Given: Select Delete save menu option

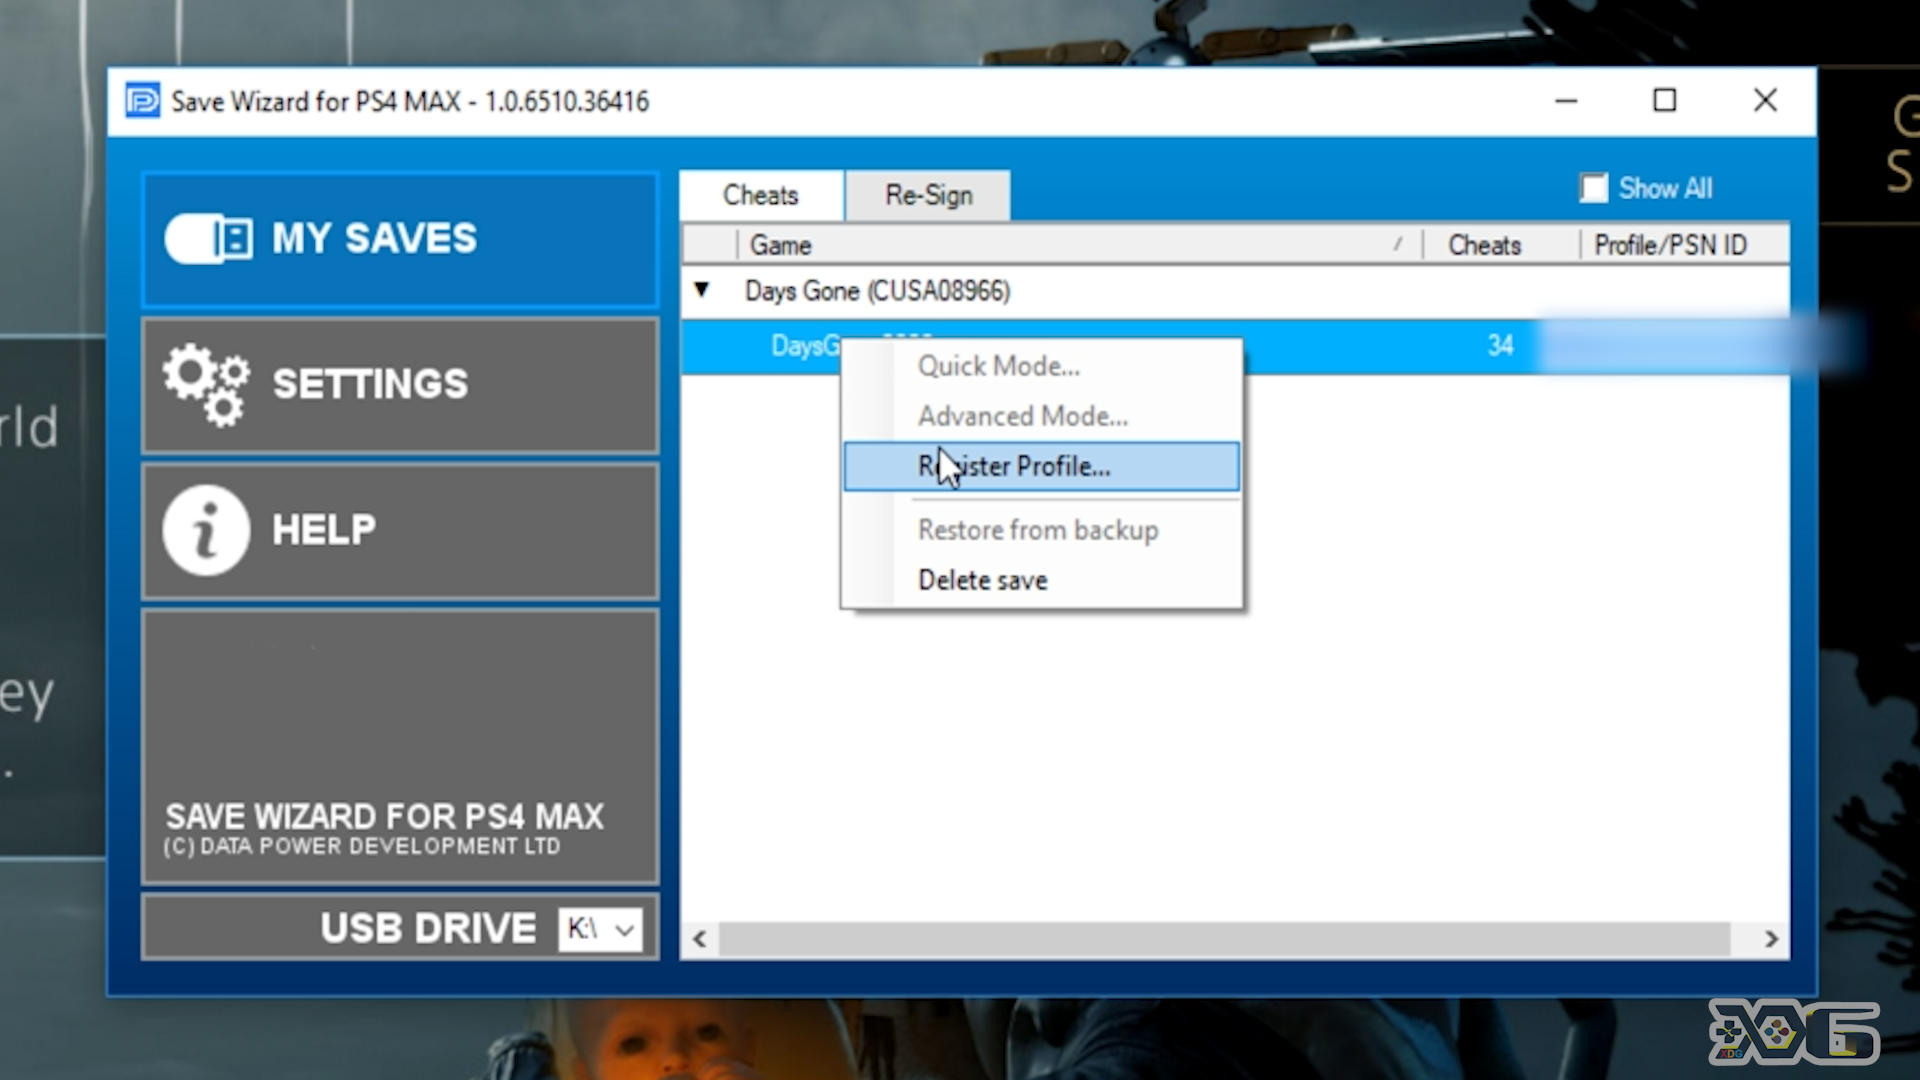Looking at the screenshot, I should pos(982,579).
